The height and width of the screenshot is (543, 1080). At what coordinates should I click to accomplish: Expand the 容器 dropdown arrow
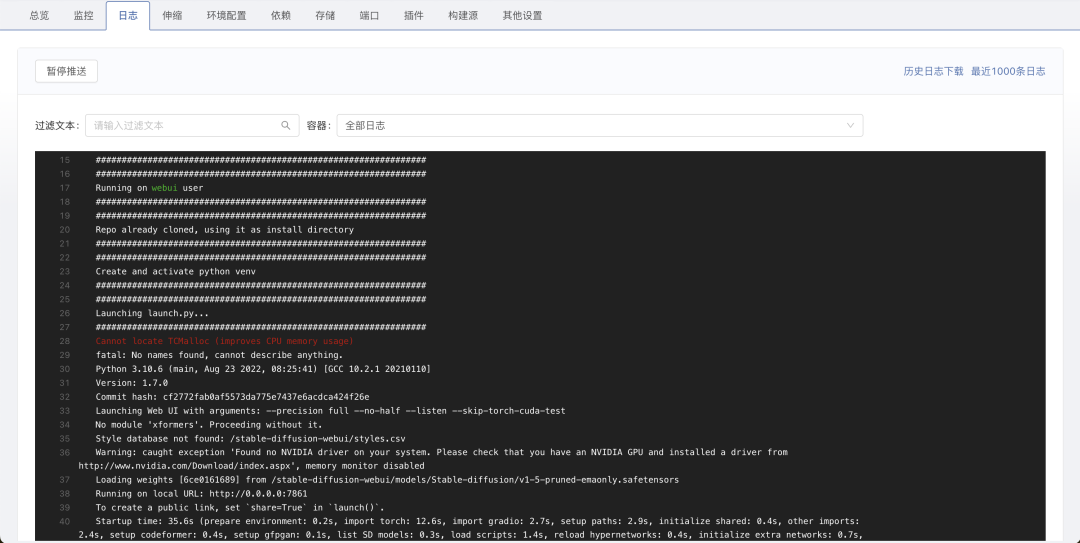851,125
